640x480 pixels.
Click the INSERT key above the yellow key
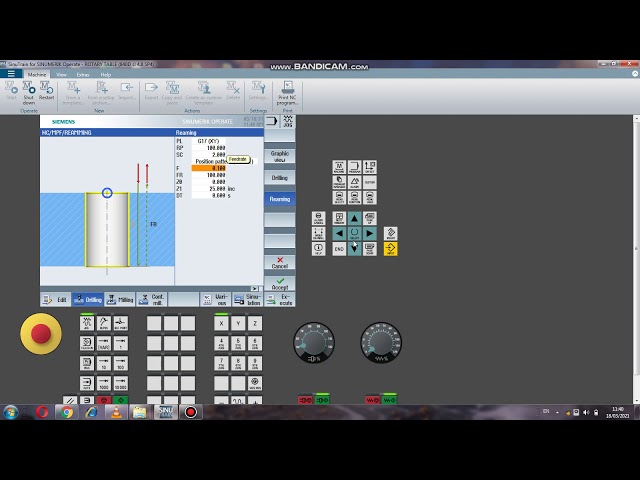tap(391, 233)
